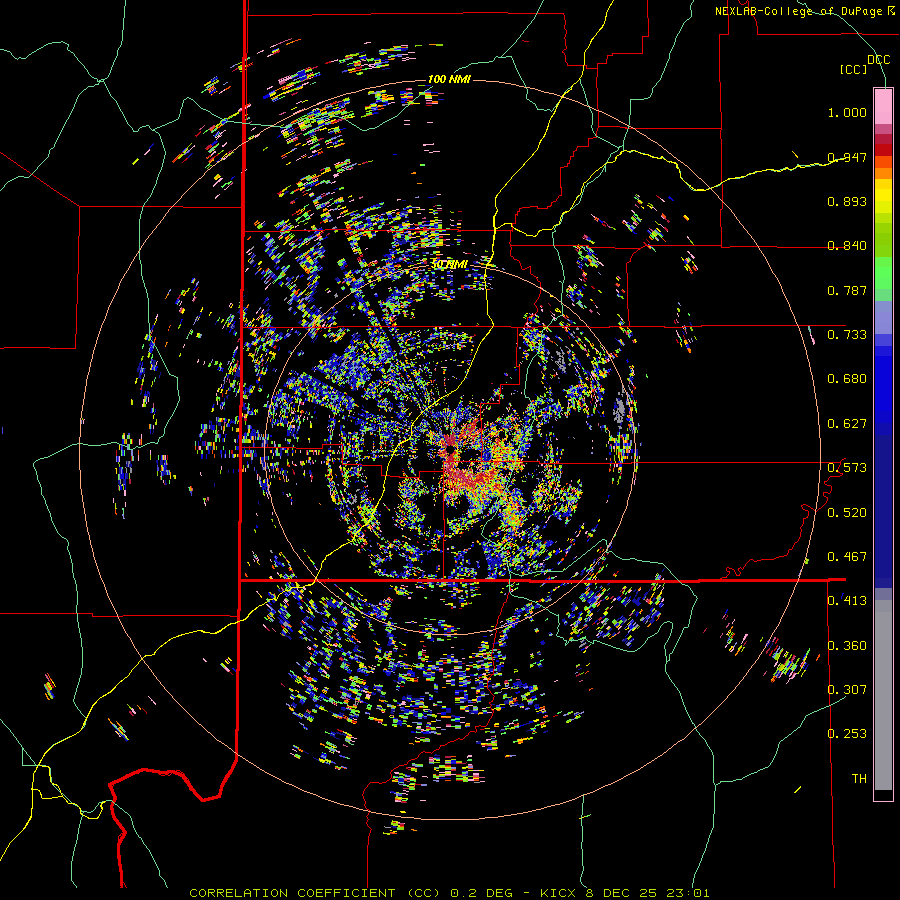Click the 100 NMI range ring label

[449, 79]
